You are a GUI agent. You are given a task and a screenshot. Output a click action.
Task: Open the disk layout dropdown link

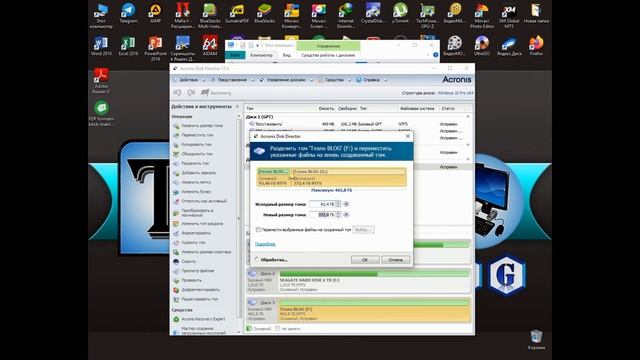(x=456, y=93)
